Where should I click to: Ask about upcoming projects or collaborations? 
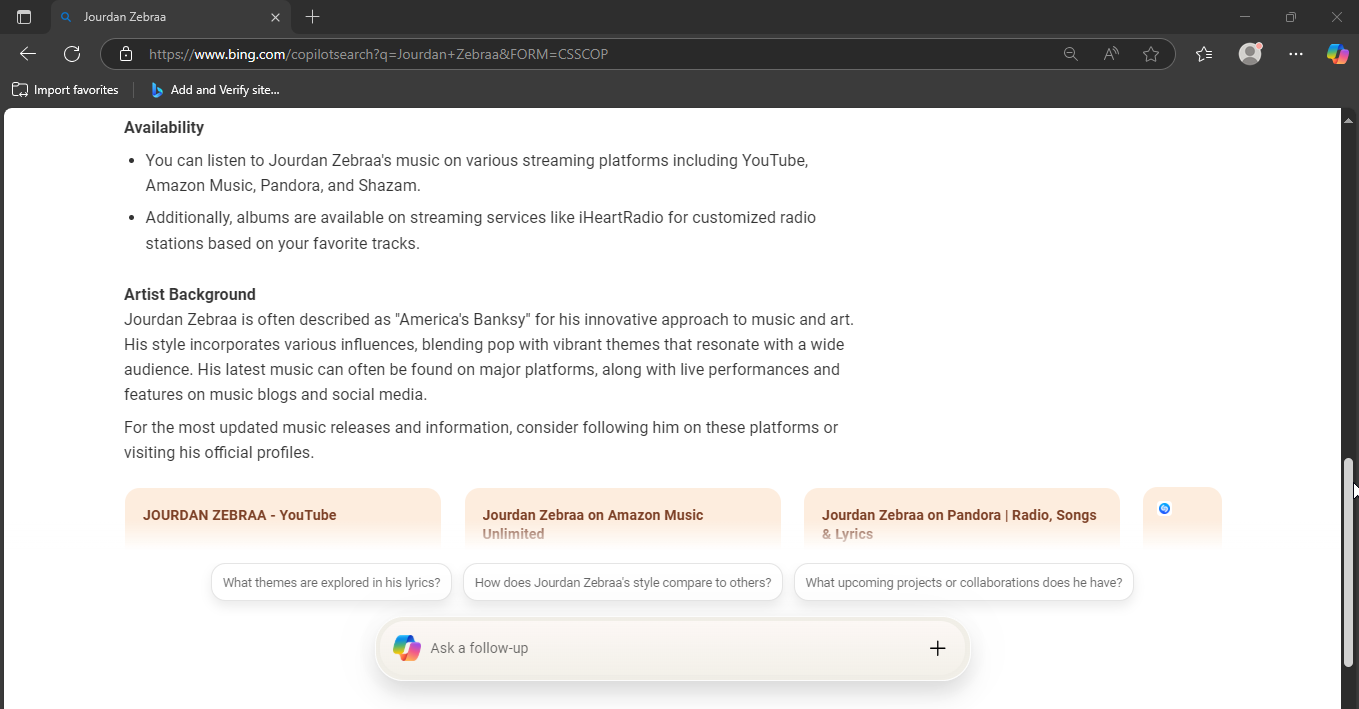964,582
